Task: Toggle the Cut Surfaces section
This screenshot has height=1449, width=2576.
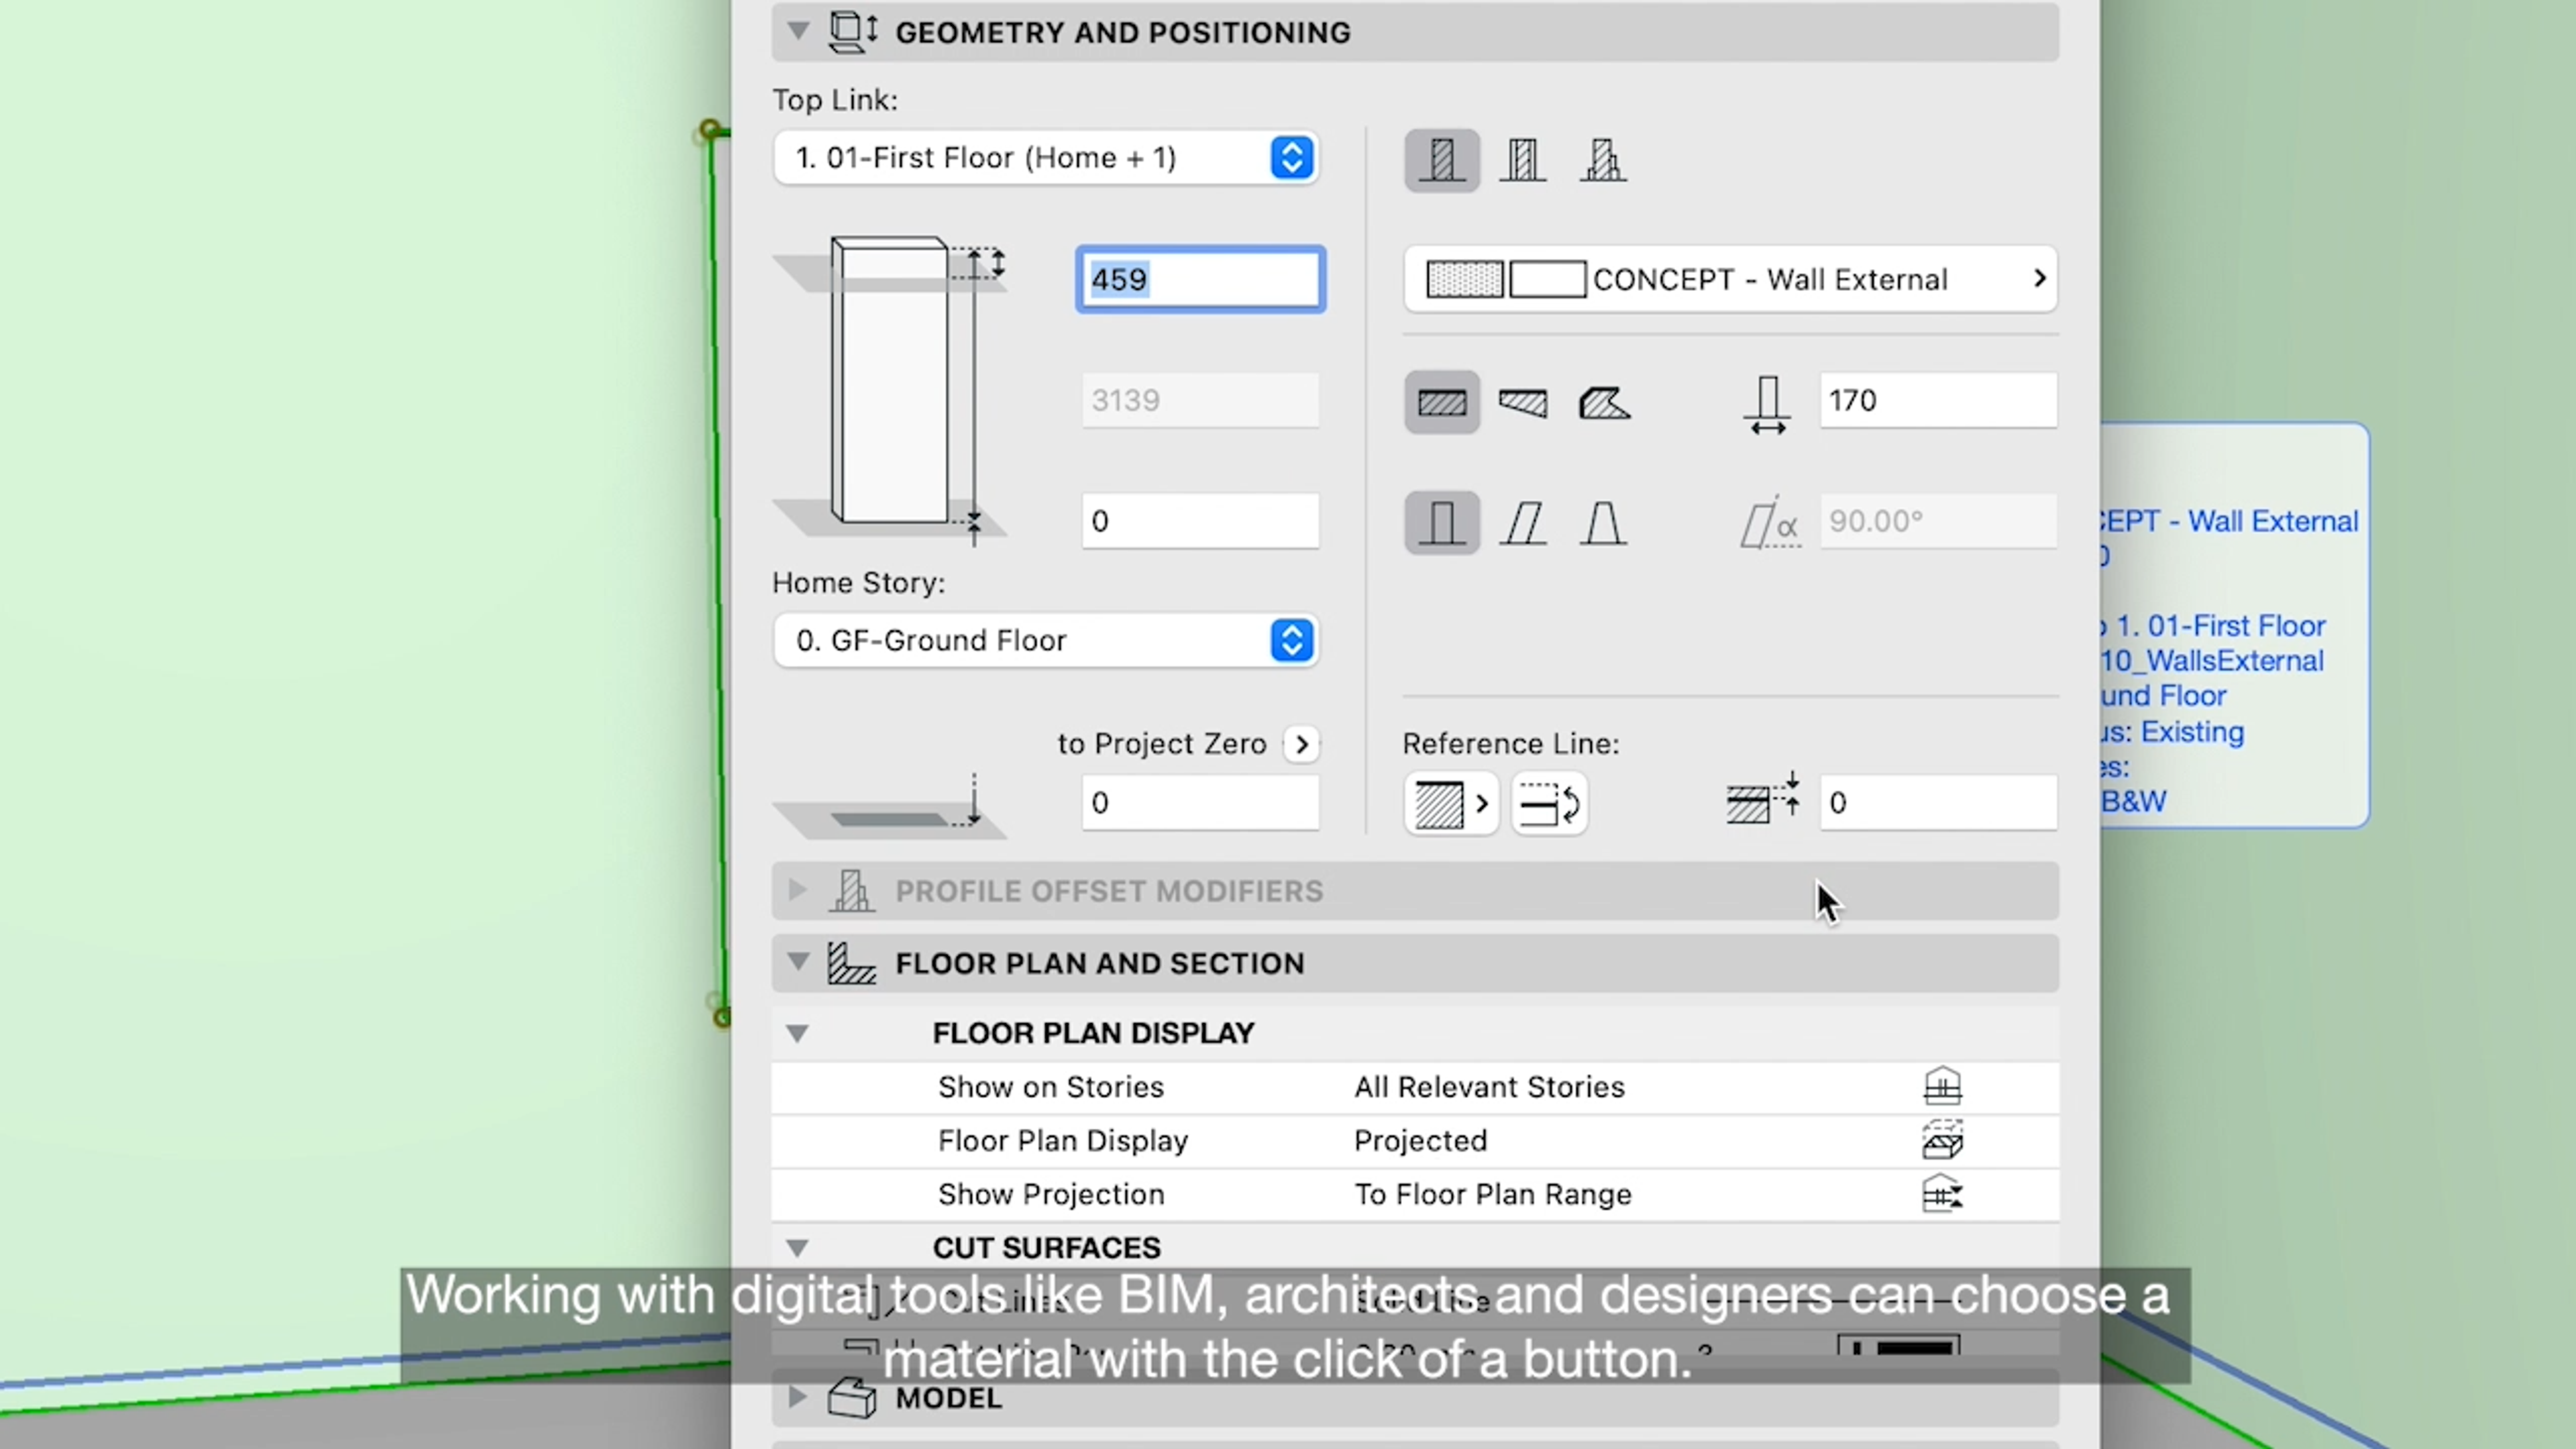Action: pos(796,1247)
